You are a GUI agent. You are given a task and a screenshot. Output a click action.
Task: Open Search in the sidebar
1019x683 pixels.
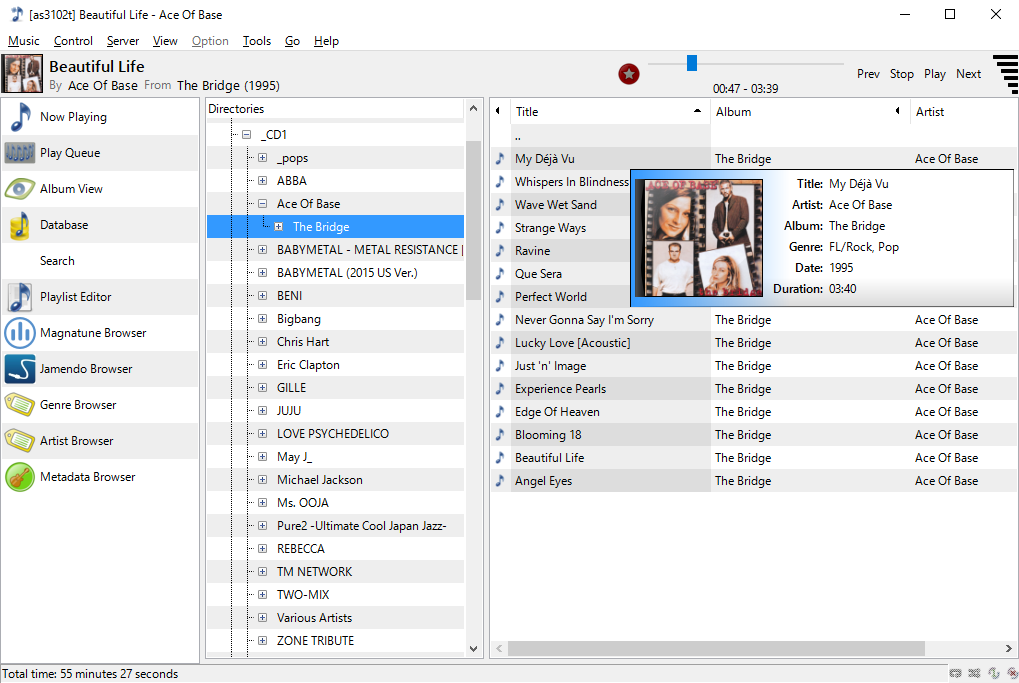[x=100, y=261]
